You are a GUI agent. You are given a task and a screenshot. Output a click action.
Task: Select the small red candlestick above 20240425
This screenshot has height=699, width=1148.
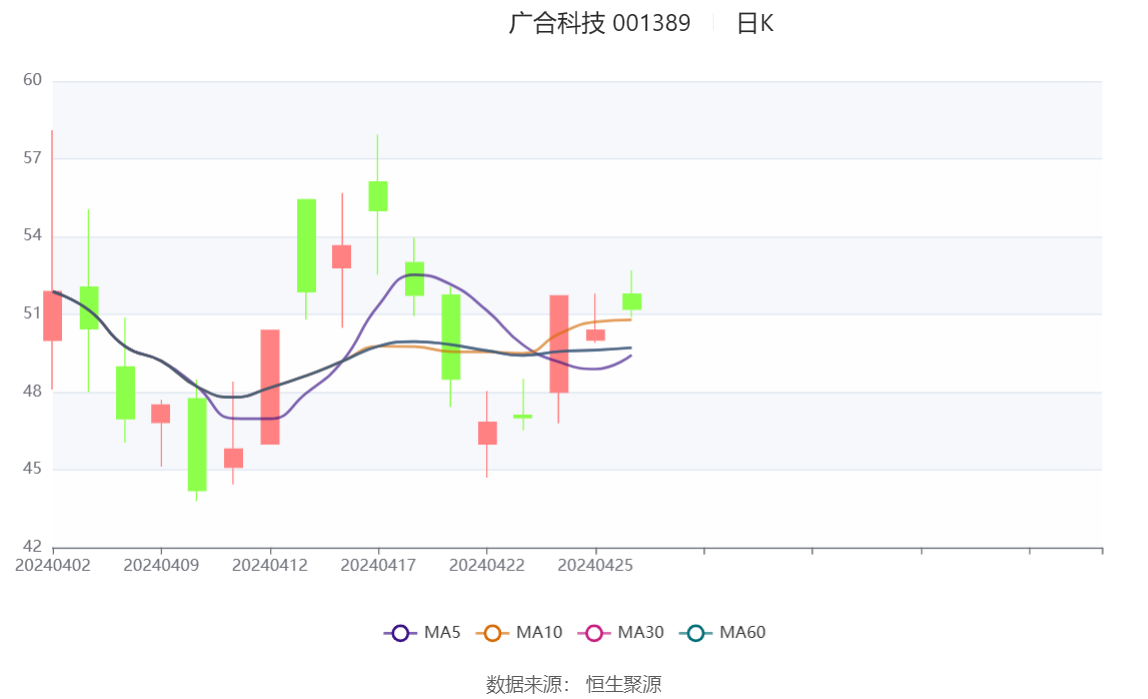click(596, 335)
